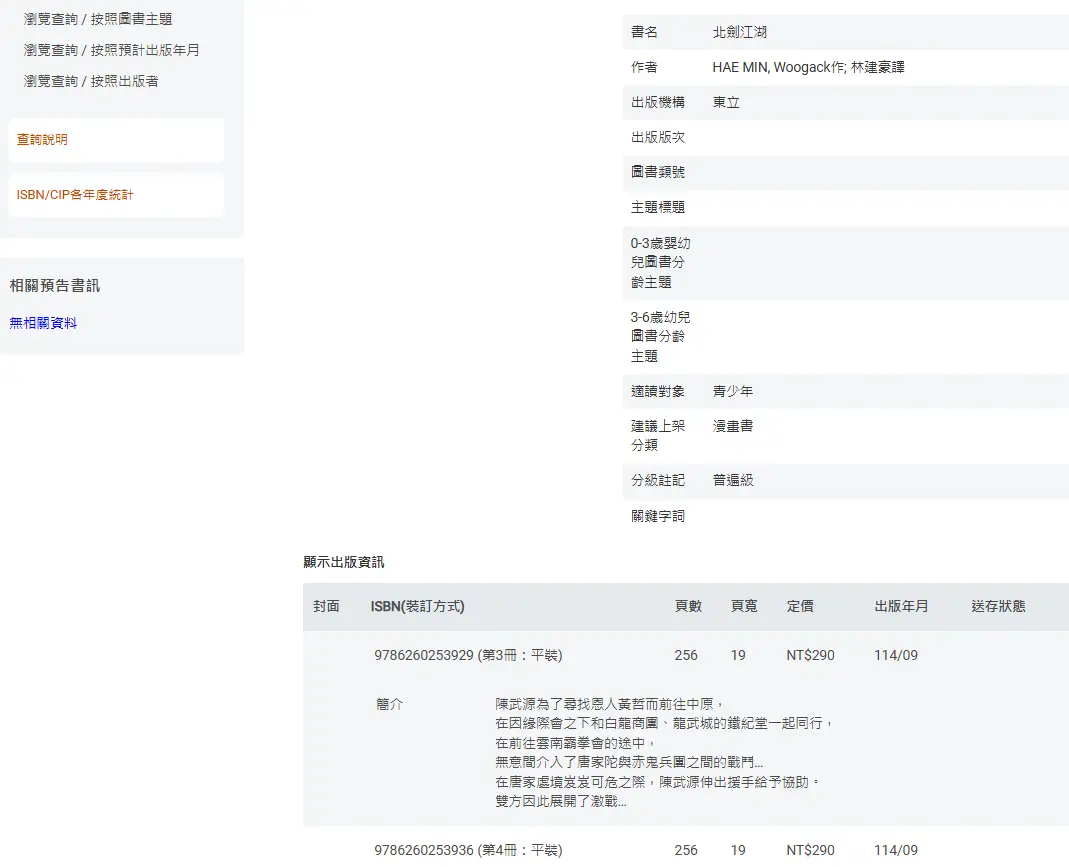
Task: Open ISBN/CIP各年度統計 yearly statistics
Action: point(75,195)
